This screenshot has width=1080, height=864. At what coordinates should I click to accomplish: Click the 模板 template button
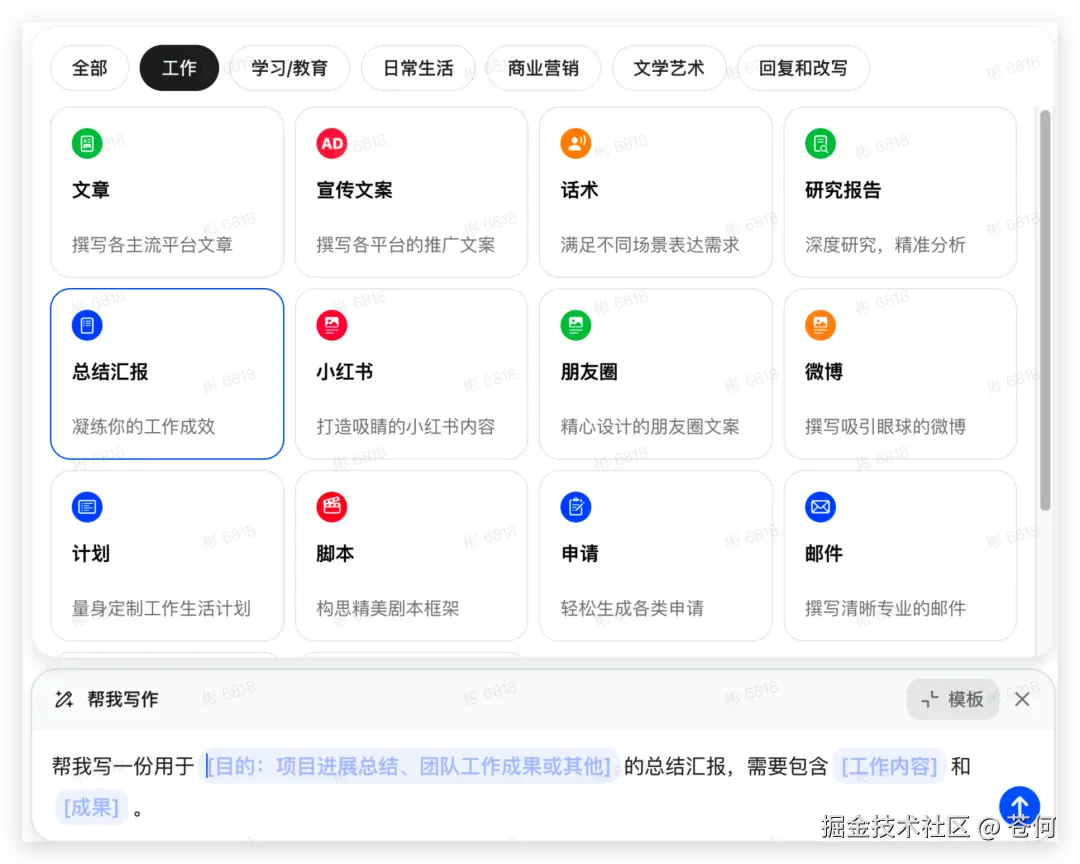coord(952,699)
